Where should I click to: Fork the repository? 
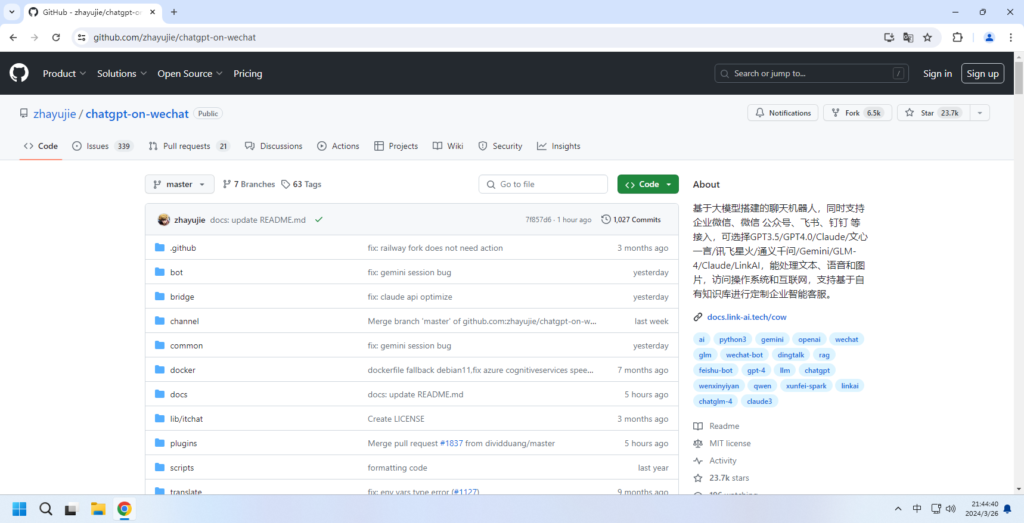click(x=857, y=113)
